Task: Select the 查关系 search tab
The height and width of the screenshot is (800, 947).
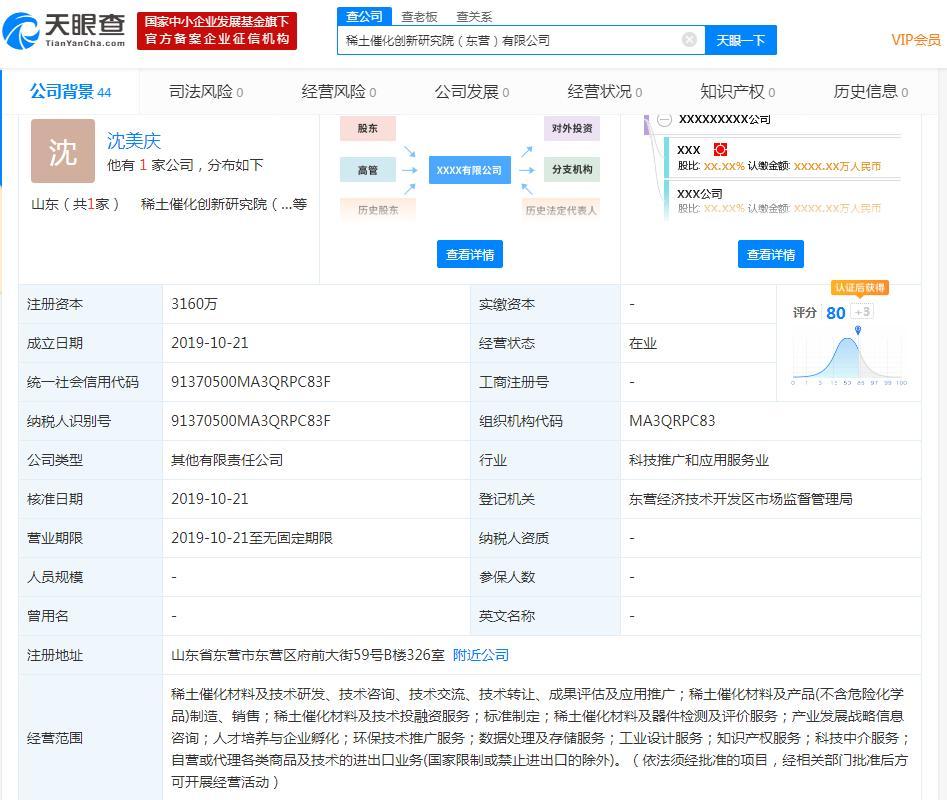Action: (x=474, y=17)
